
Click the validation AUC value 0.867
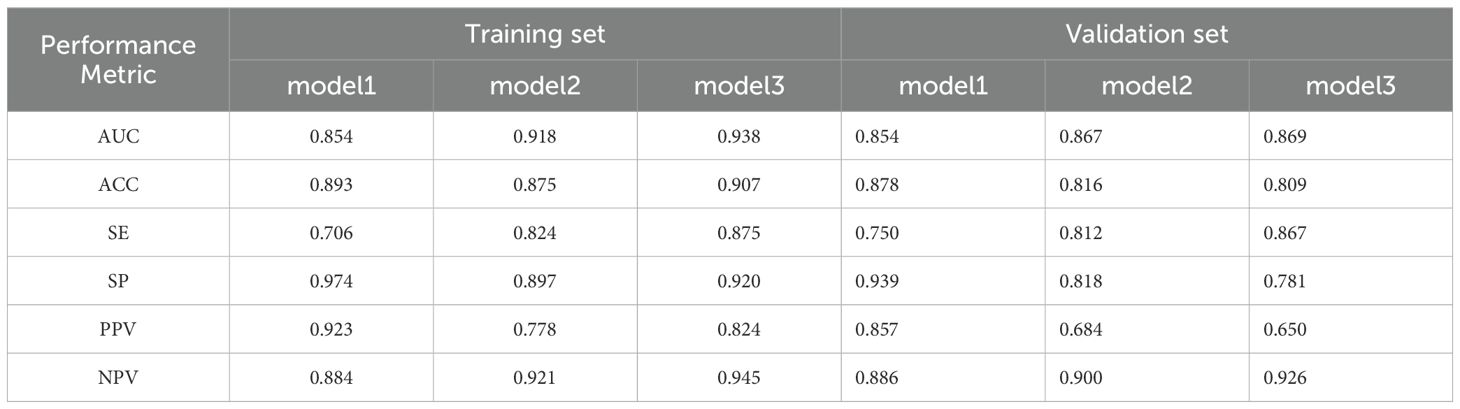[x=1079, y=136]
